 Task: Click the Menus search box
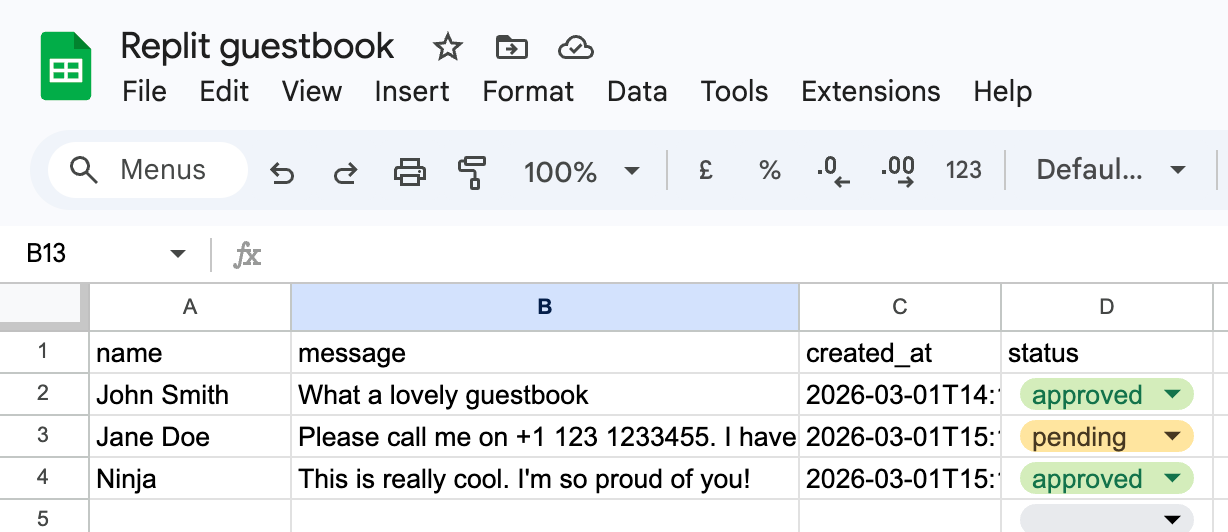point(148,171)
